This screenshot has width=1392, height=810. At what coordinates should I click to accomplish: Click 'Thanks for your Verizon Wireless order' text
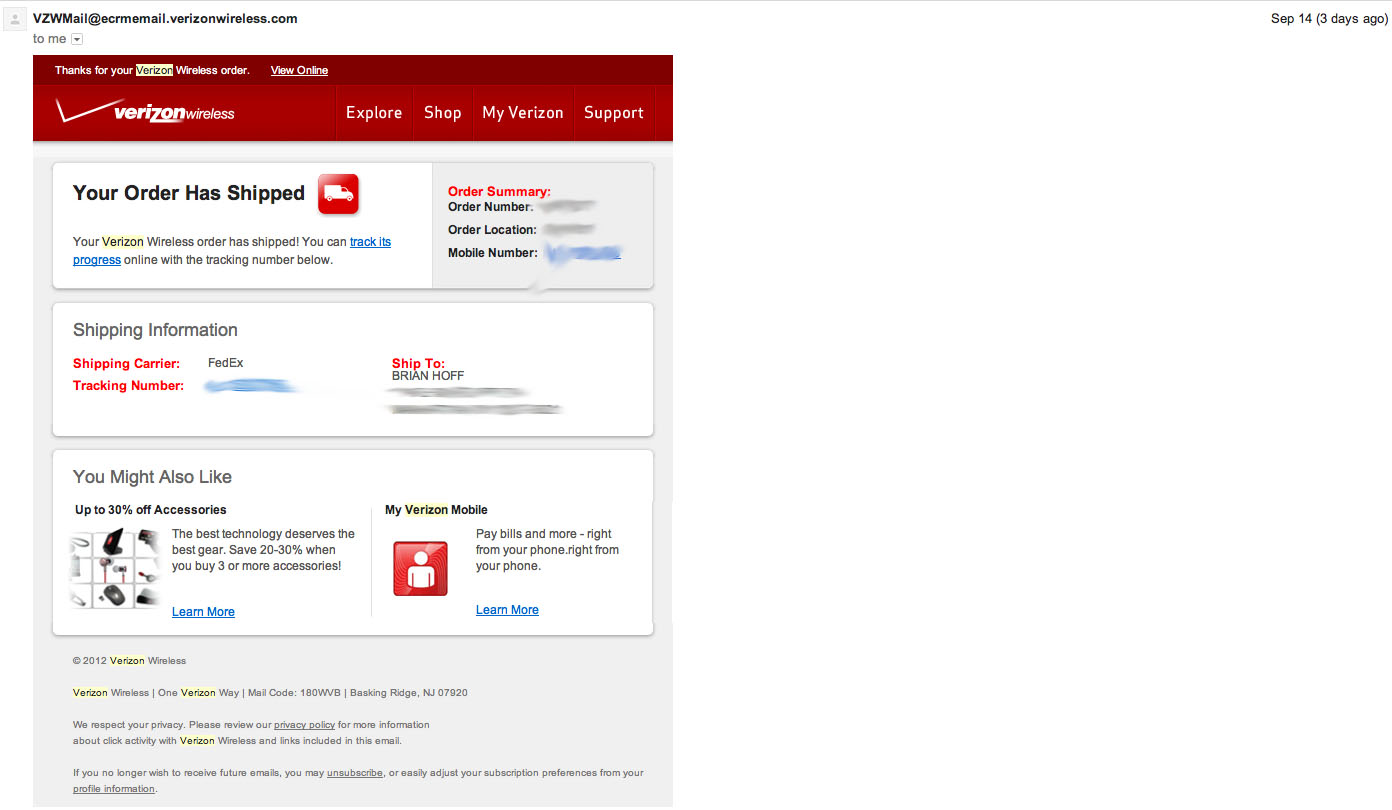[152, 70]
